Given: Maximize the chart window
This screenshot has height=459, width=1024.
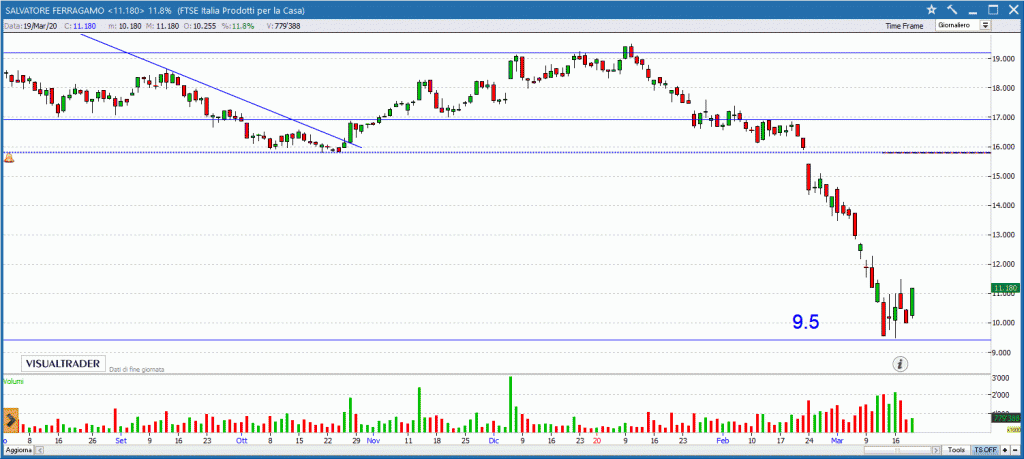Looking at the screenshot, I should click(x=993, y=9).
